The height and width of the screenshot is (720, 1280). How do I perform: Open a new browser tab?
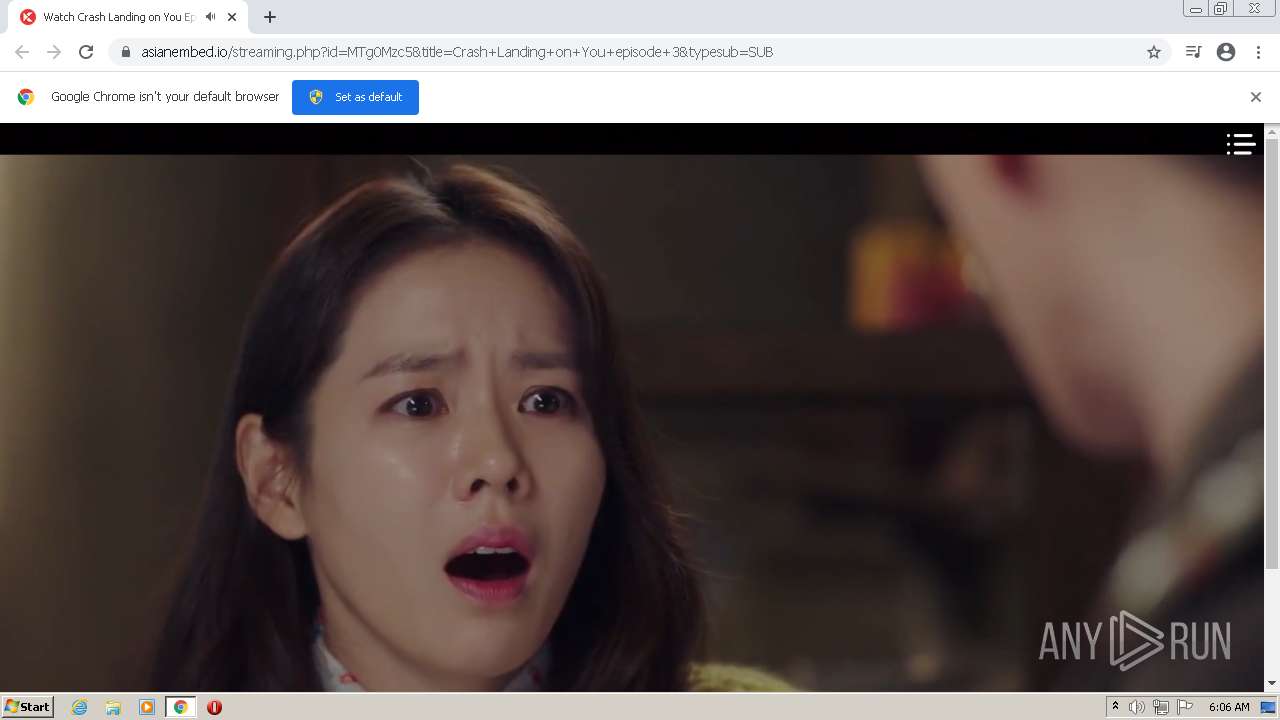pos(270,17)
